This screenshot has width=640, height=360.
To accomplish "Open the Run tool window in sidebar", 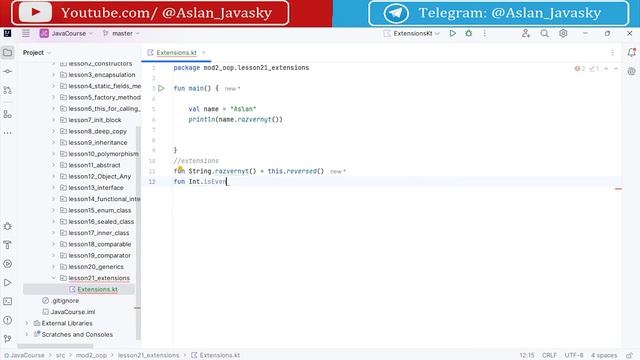I will [x=7, y=282].
